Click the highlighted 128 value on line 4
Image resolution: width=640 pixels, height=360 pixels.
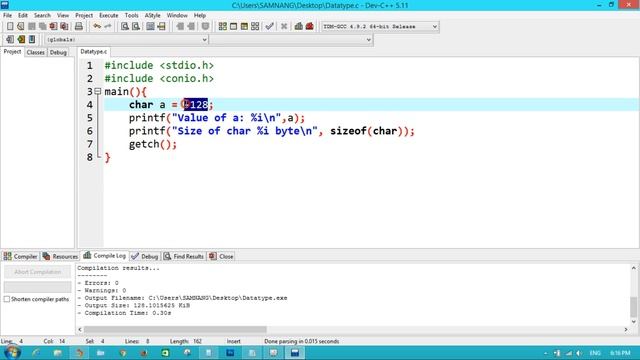tap(196, 104)
